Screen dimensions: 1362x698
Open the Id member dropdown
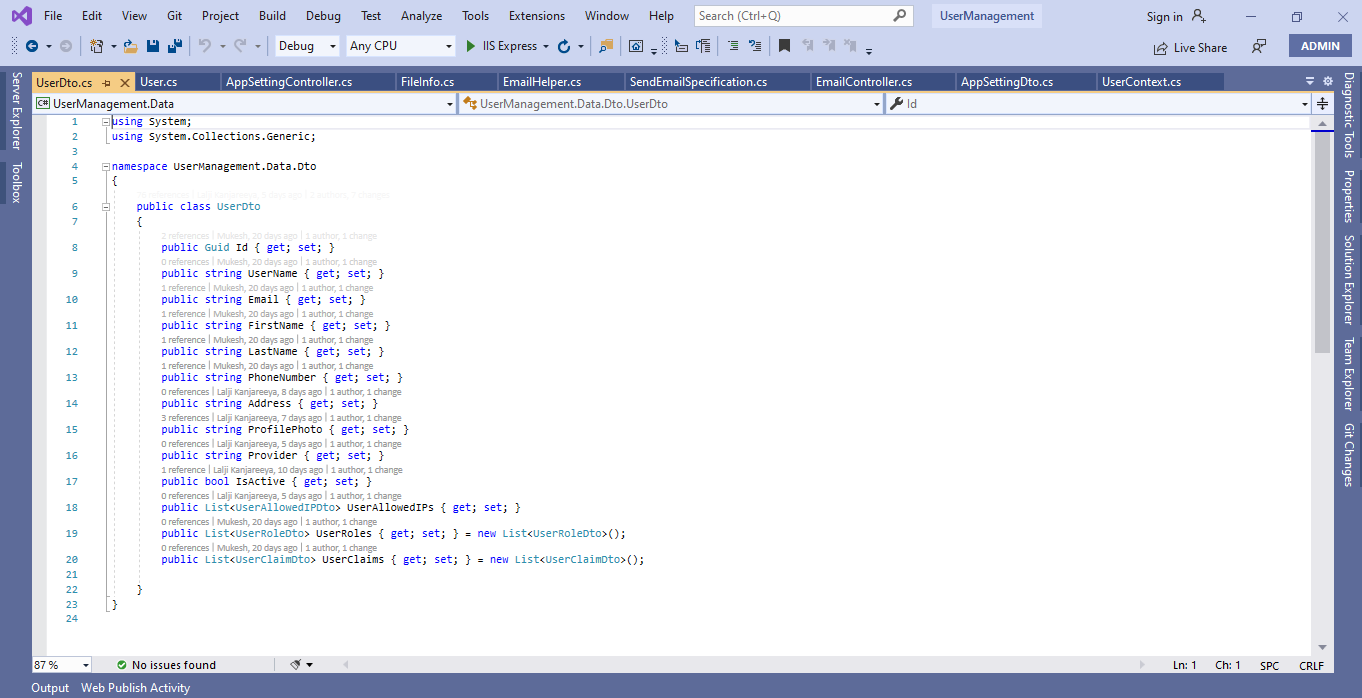click(1098, 103)
